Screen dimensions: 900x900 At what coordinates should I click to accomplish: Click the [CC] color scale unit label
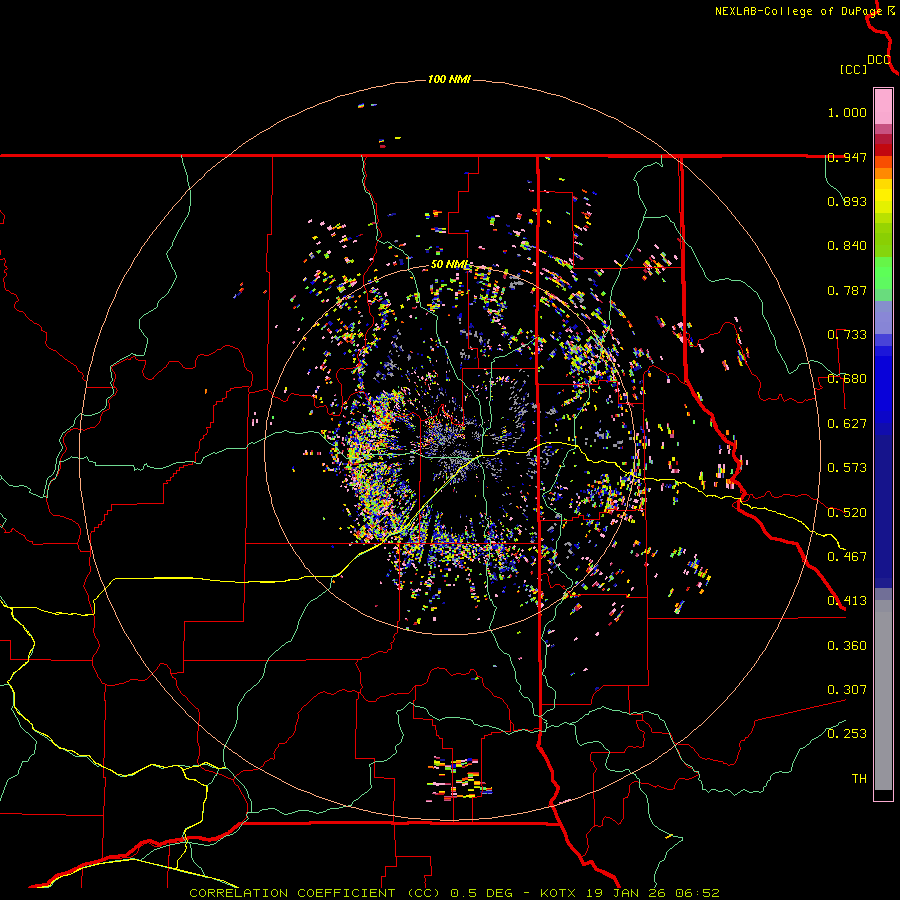(x=853, y=69)
